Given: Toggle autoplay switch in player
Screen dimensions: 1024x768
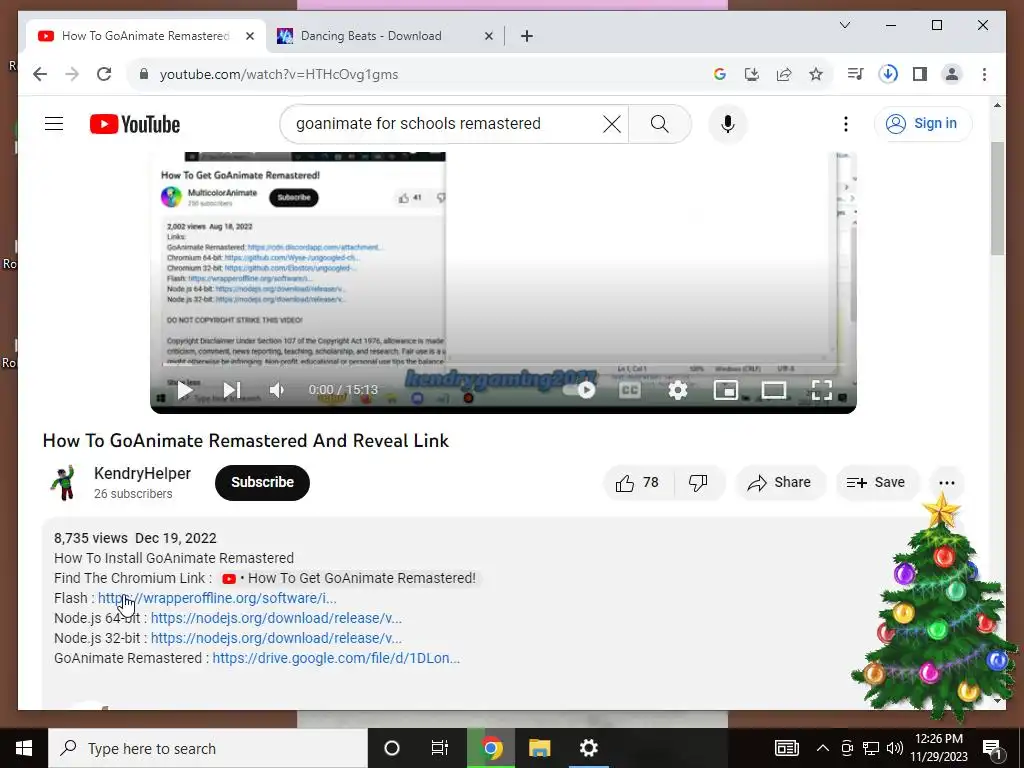Looking at the screenshot, I should coord(580,390).
